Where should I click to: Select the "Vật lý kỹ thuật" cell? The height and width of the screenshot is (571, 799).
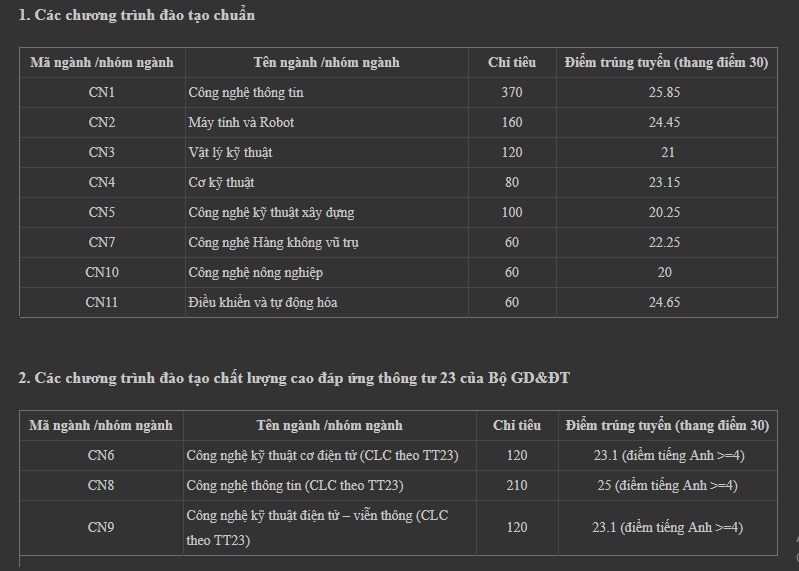230,153
